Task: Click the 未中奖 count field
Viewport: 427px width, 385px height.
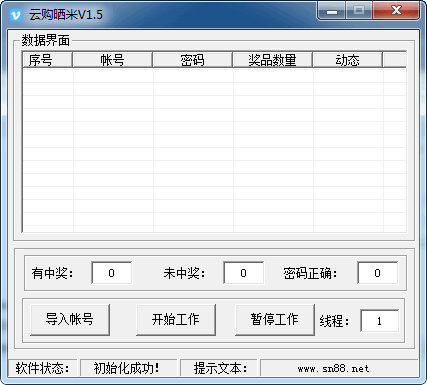Action: (244, 273)
